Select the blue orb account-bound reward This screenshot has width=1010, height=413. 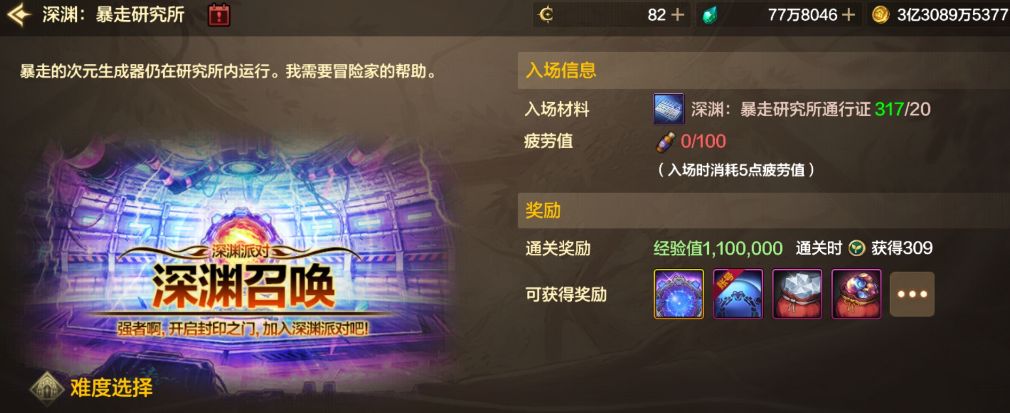pyautogui.click(x=738, y=294)
